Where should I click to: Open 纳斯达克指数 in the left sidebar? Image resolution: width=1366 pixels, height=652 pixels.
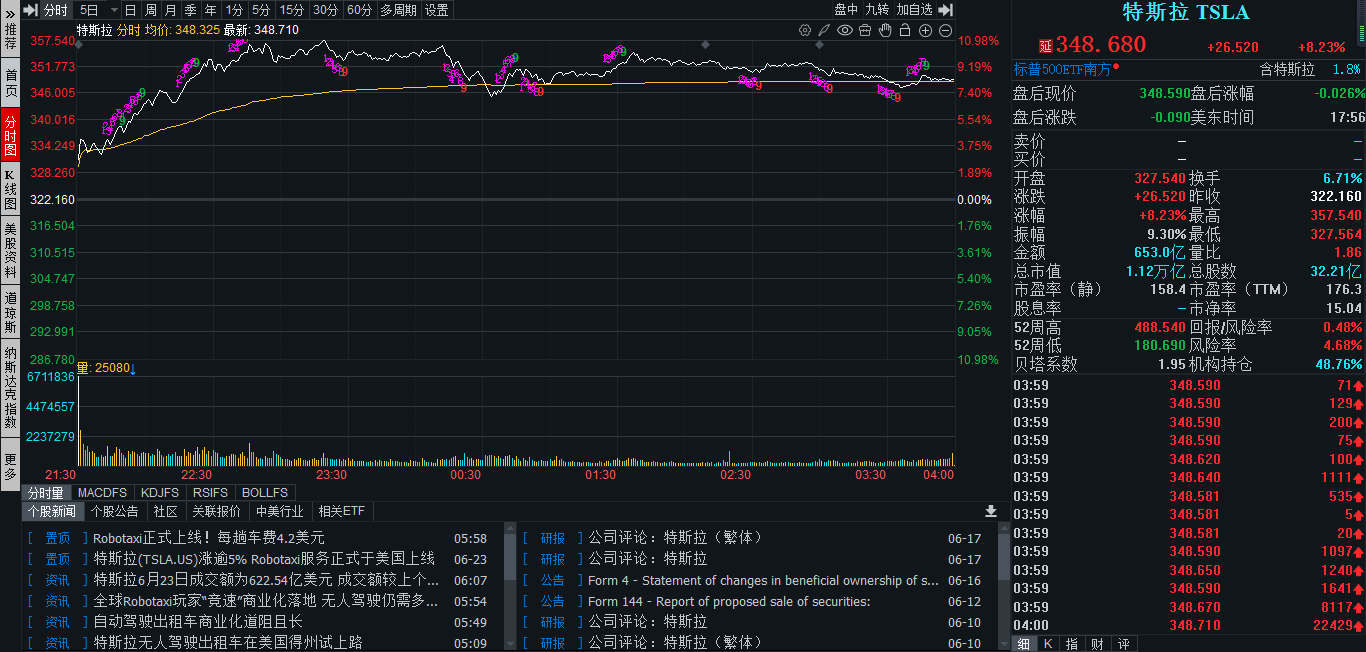click(10, 389)
